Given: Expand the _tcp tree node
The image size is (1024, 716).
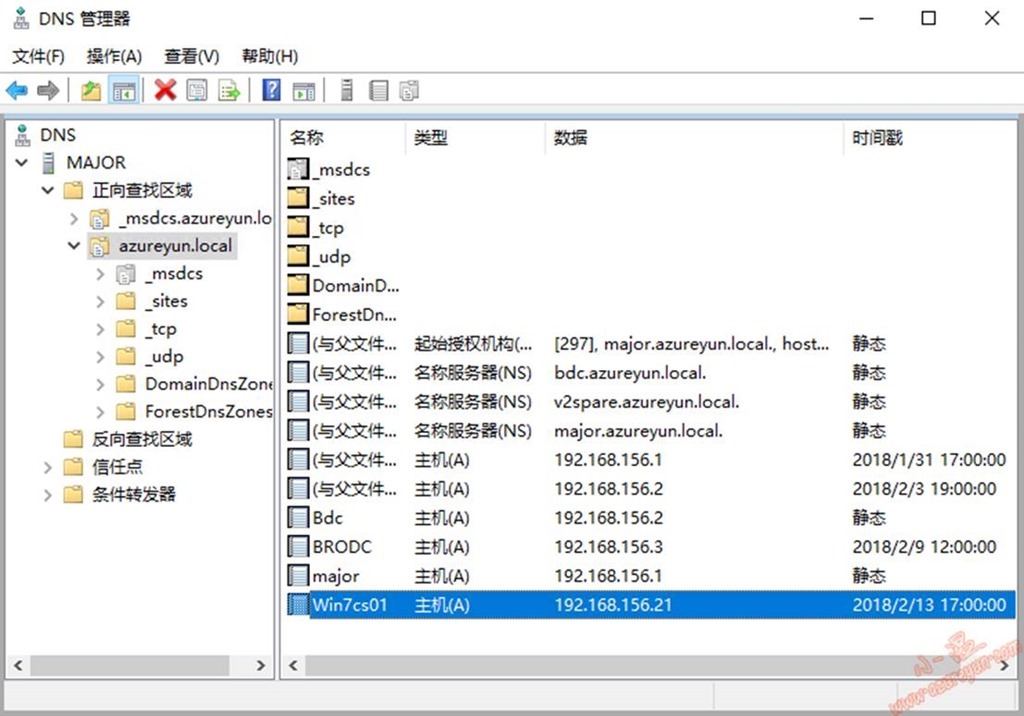Looking at the screenshot, I should pyautogui.click(x=100, y=329).
